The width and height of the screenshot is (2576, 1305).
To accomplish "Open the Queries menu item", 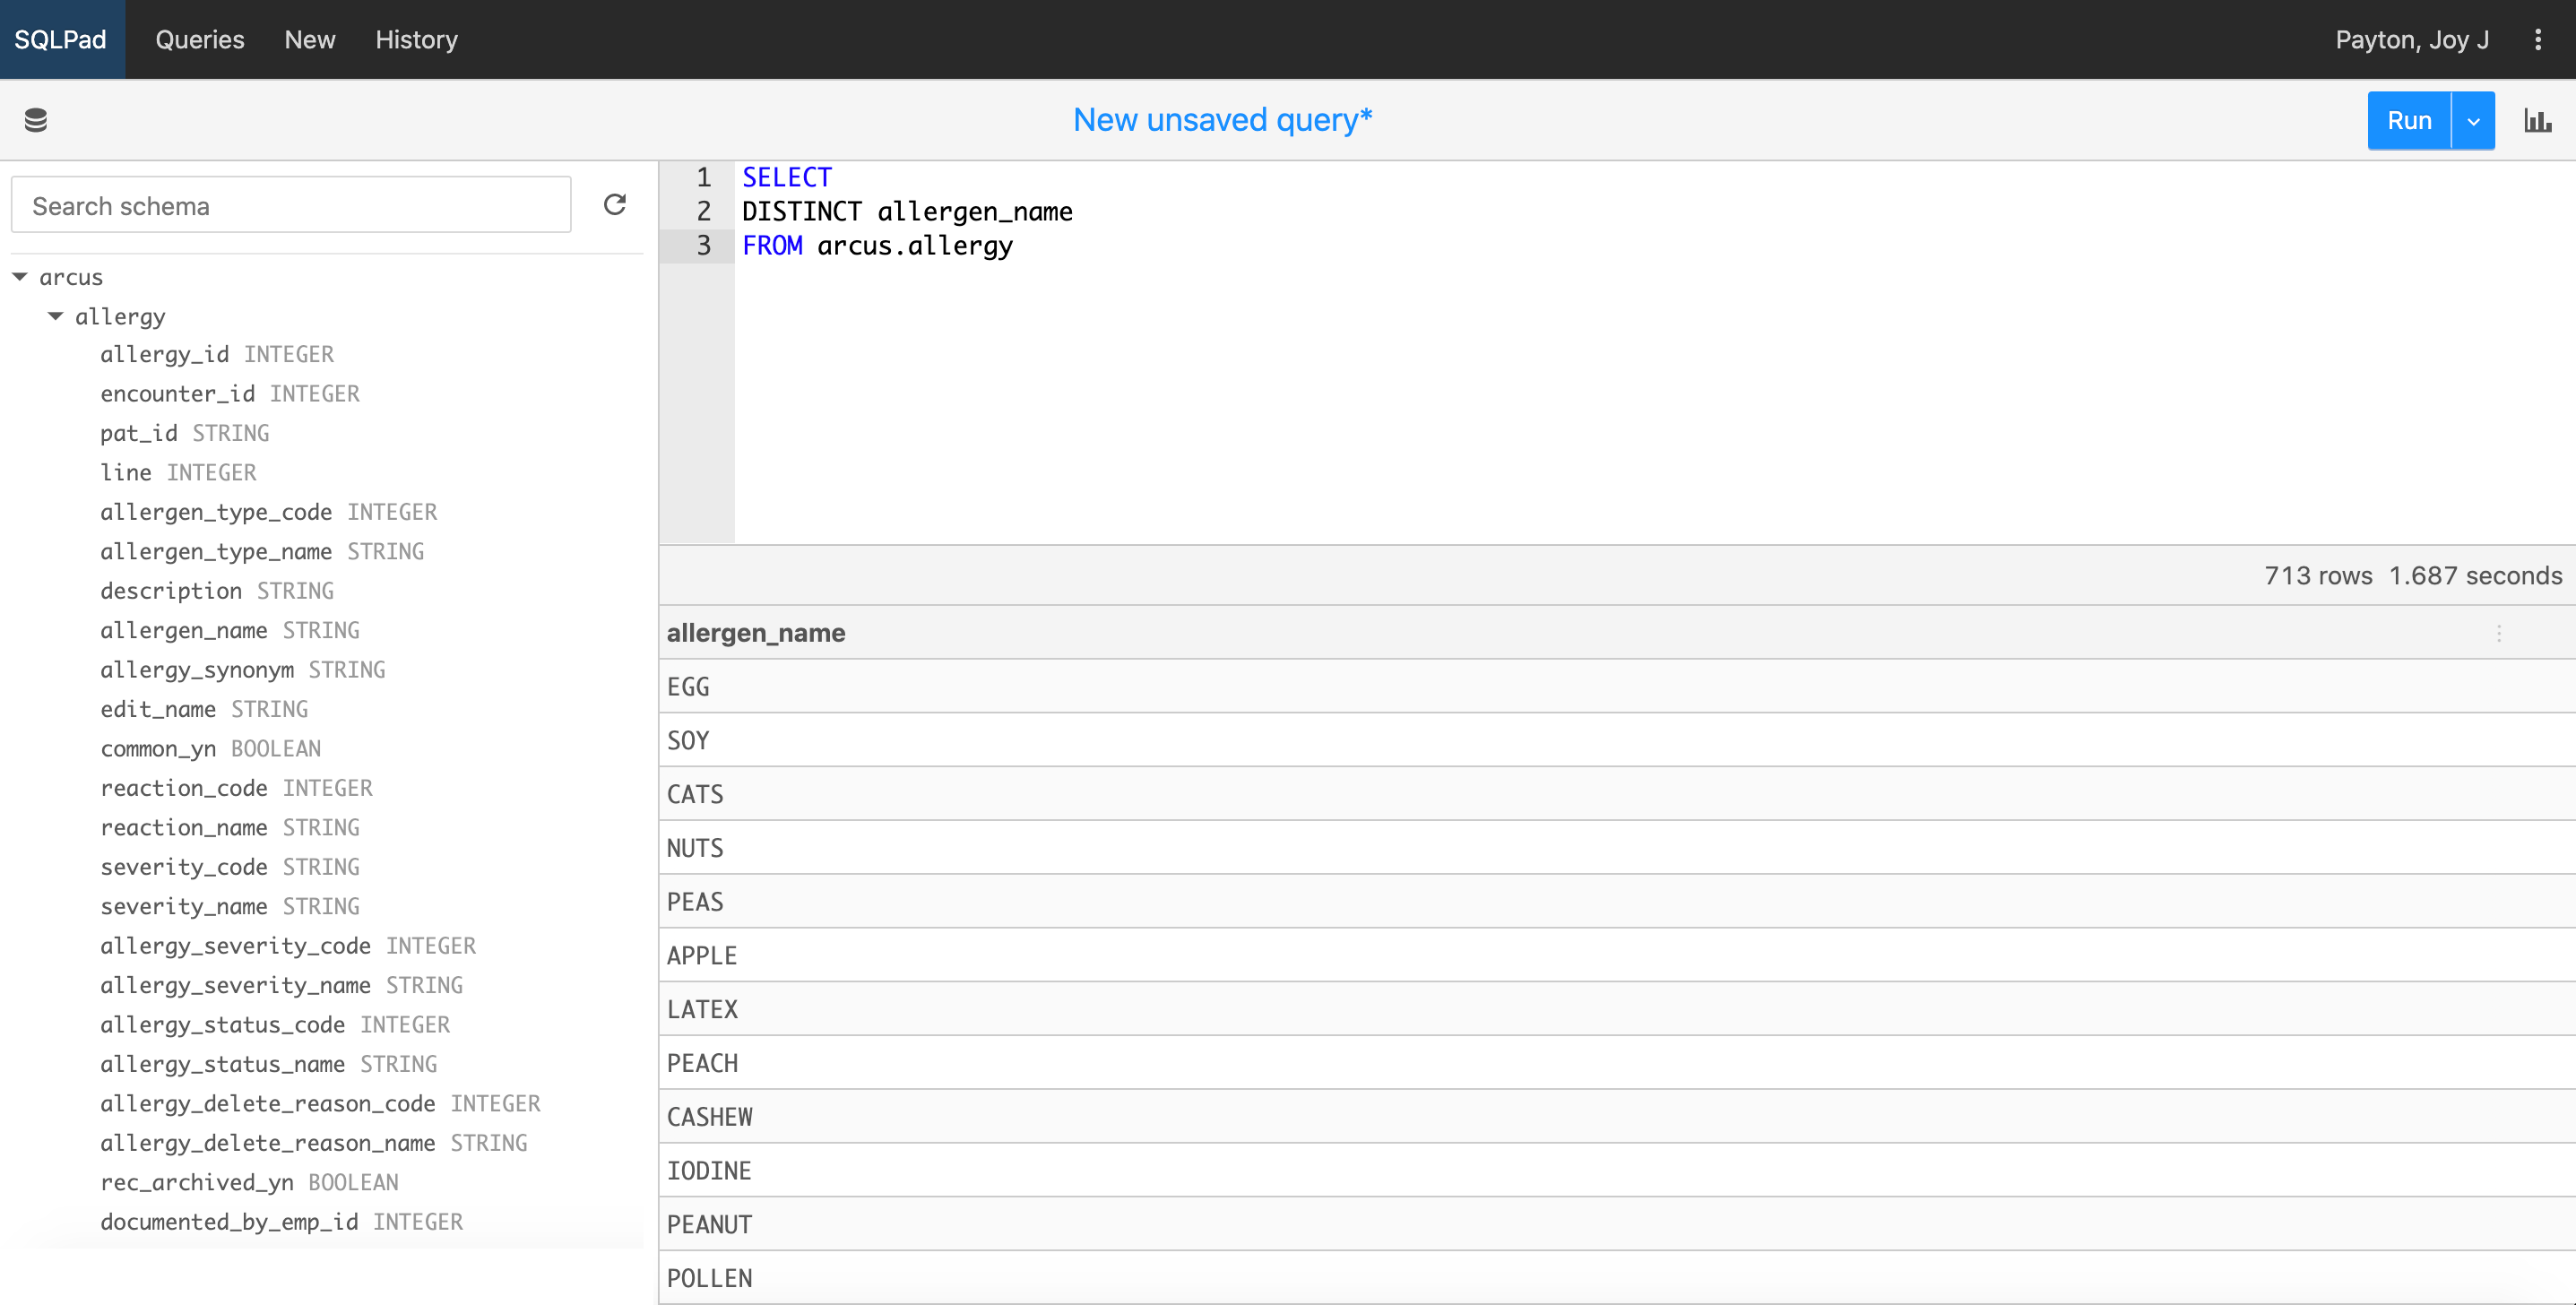I will coord(200,39).
